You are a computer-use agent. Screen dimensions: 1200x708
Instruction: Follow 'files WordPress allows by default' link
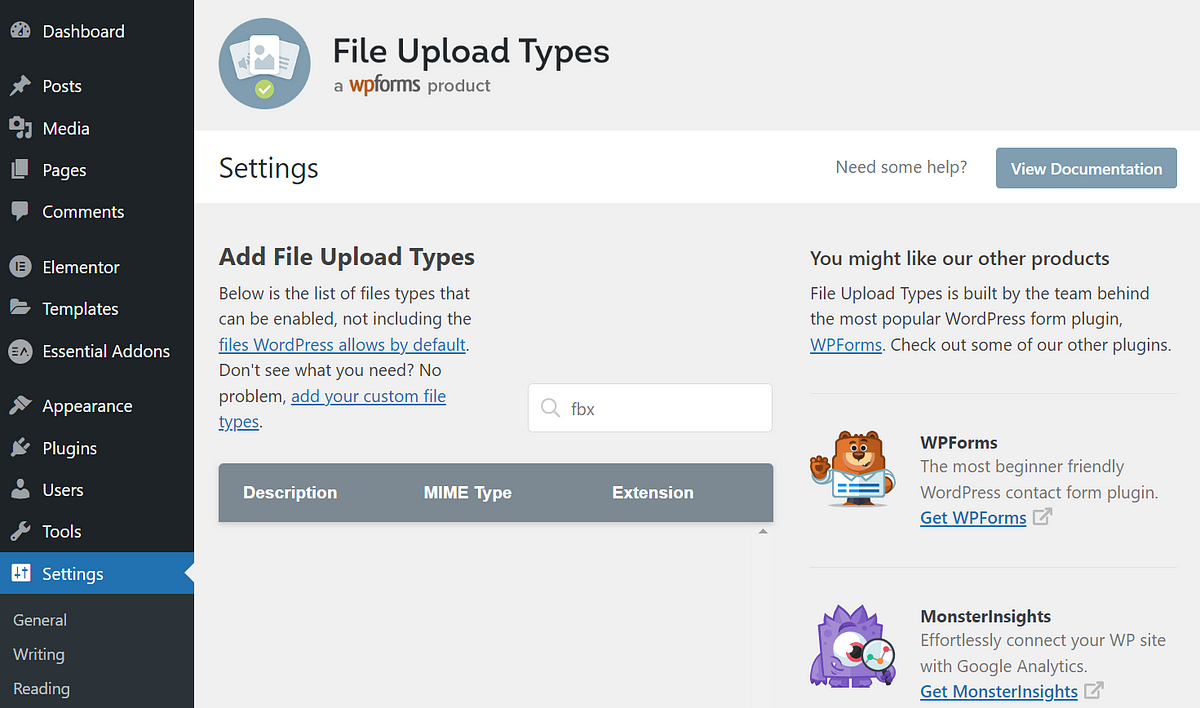click(342, 344)
